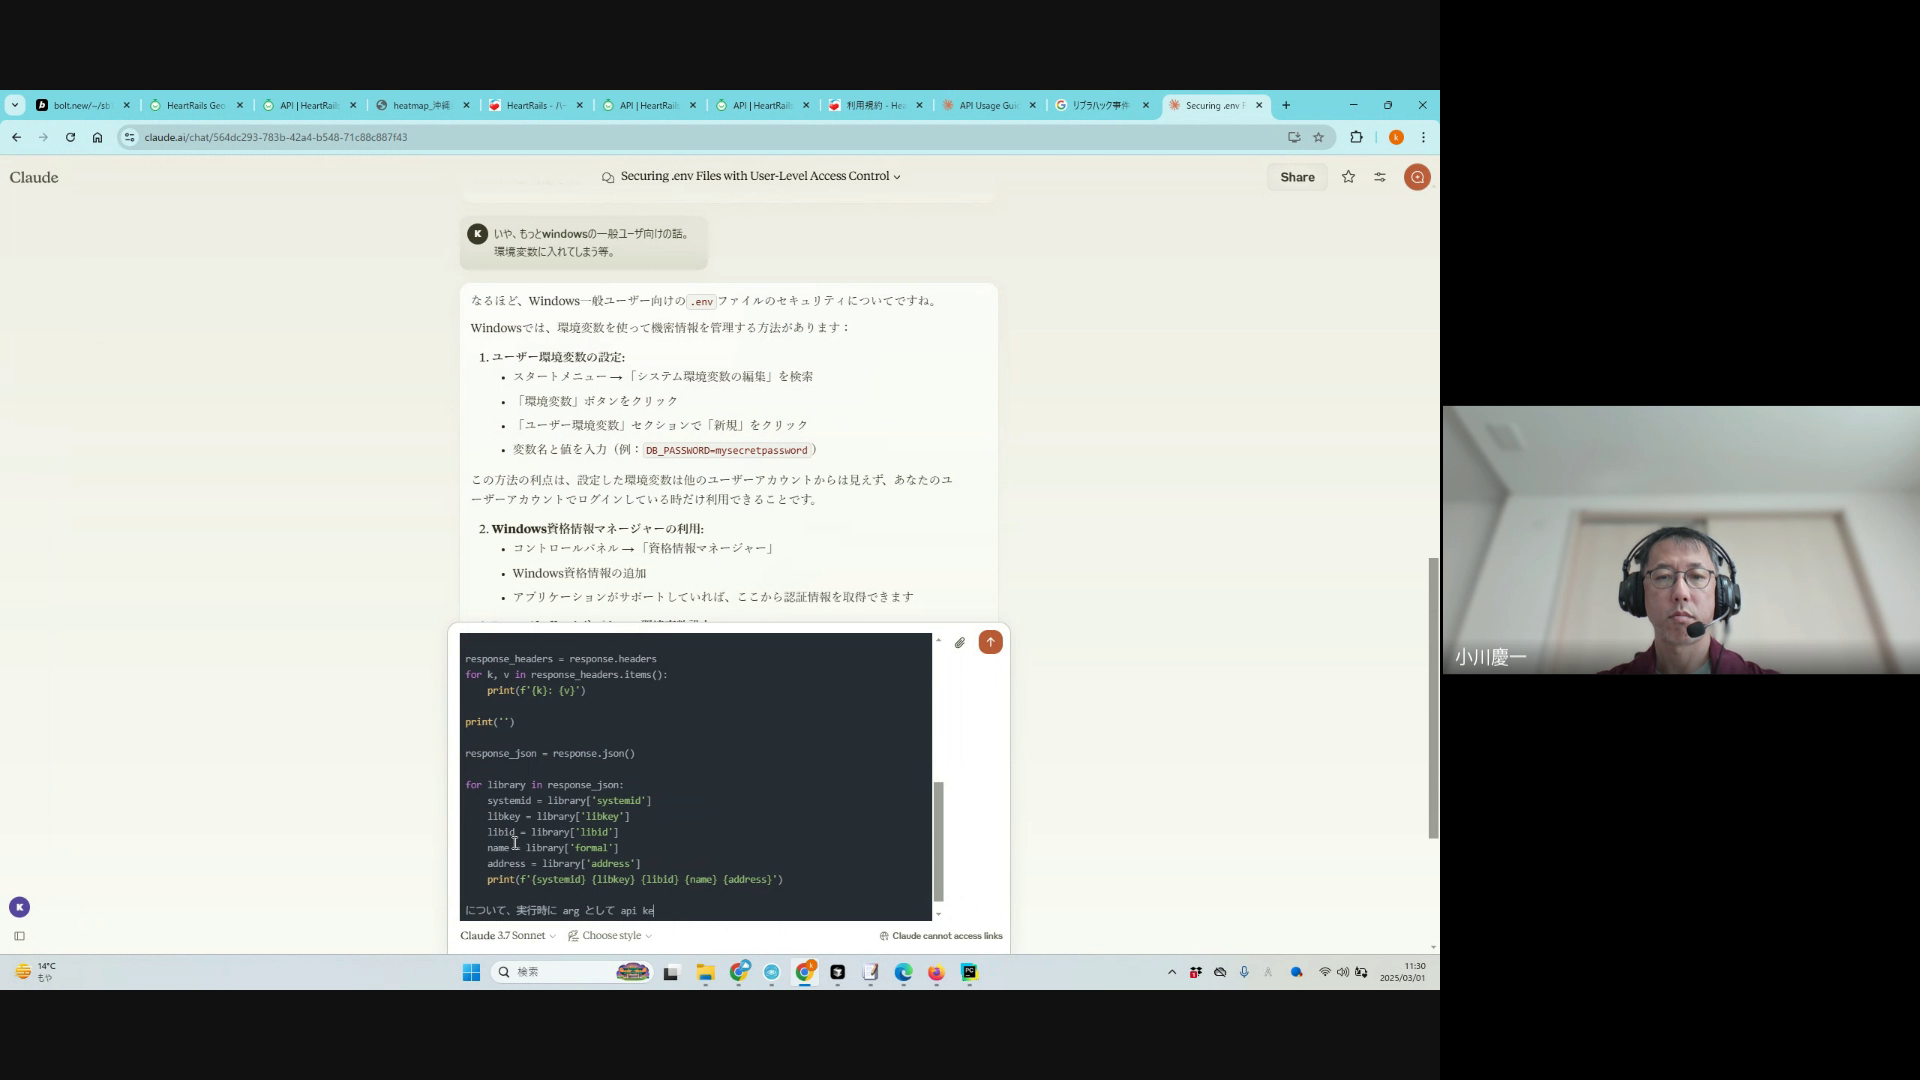Open Claude 3.7 Sonnet model dropdown
1920x1080 pixels.
(507, 936)
